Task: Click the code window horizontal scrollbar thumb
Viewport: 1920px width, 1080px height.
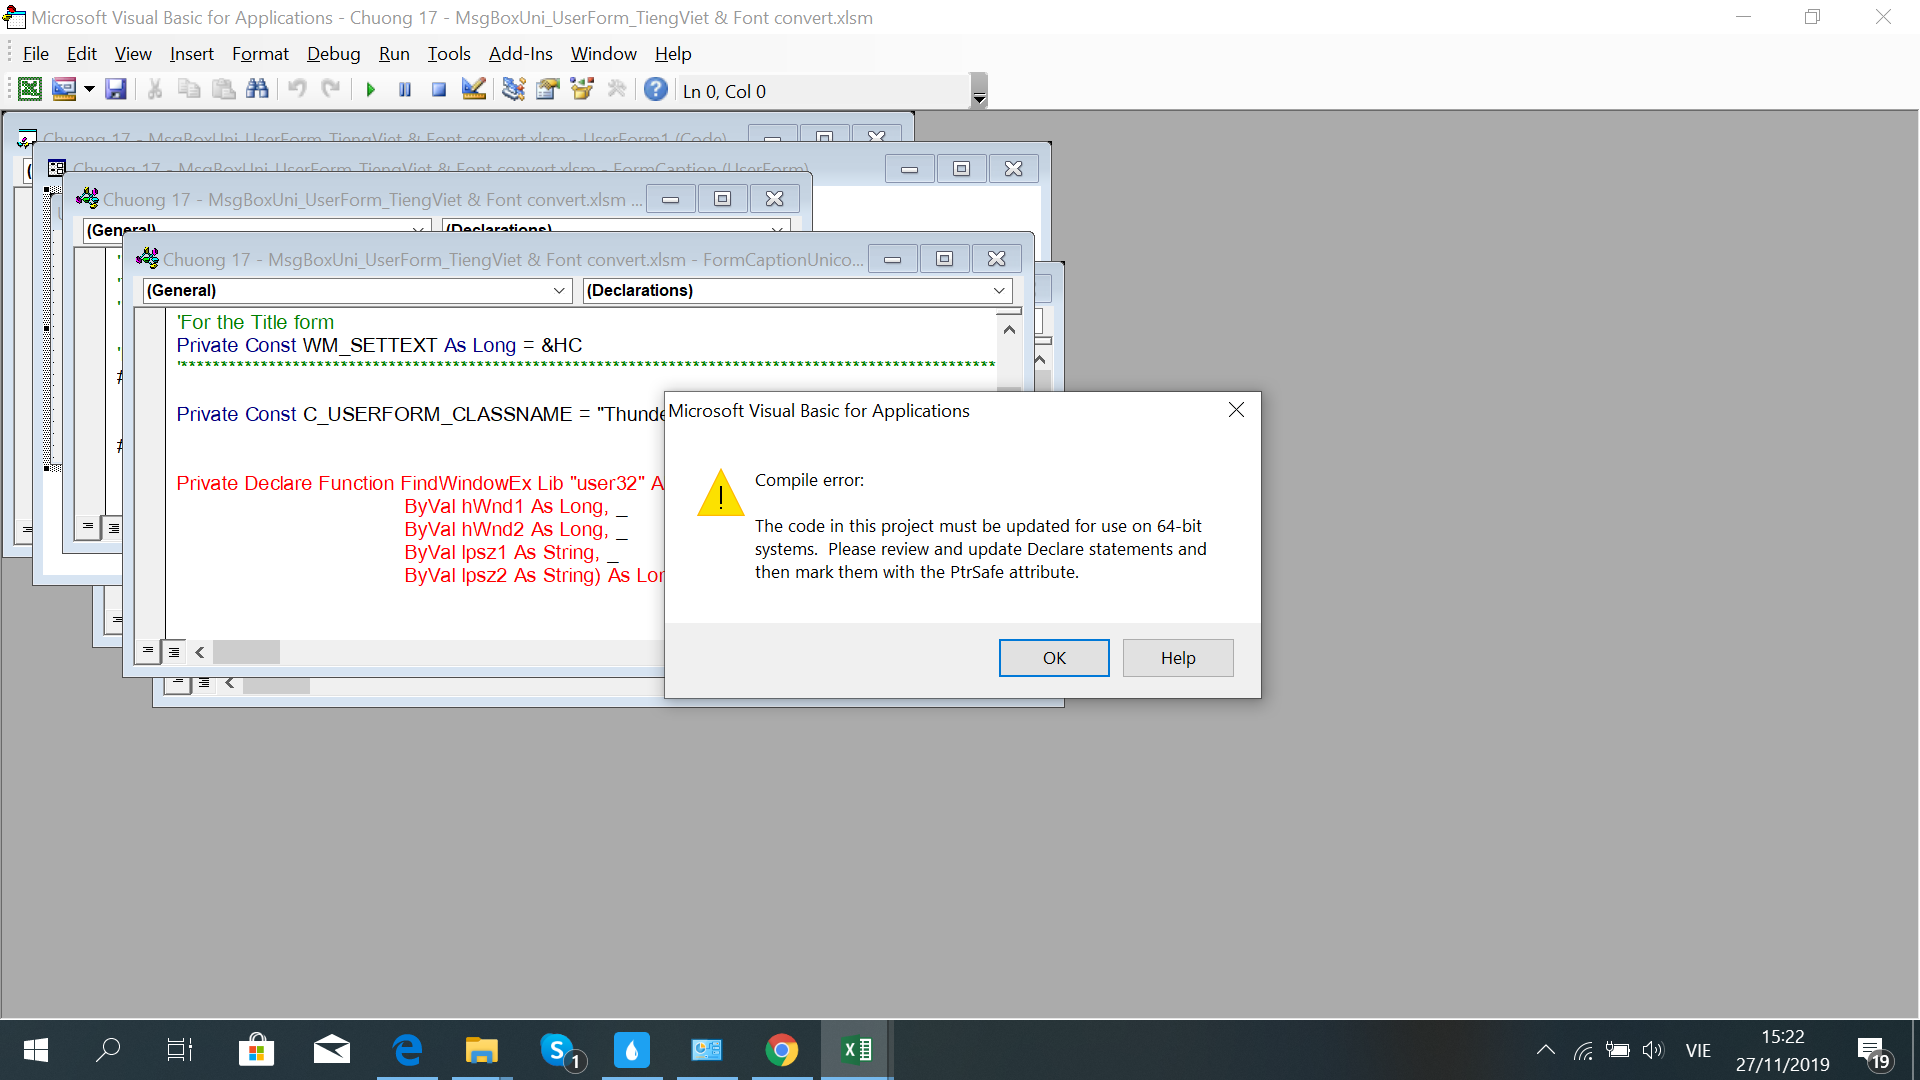Action: tap(246, 653)
